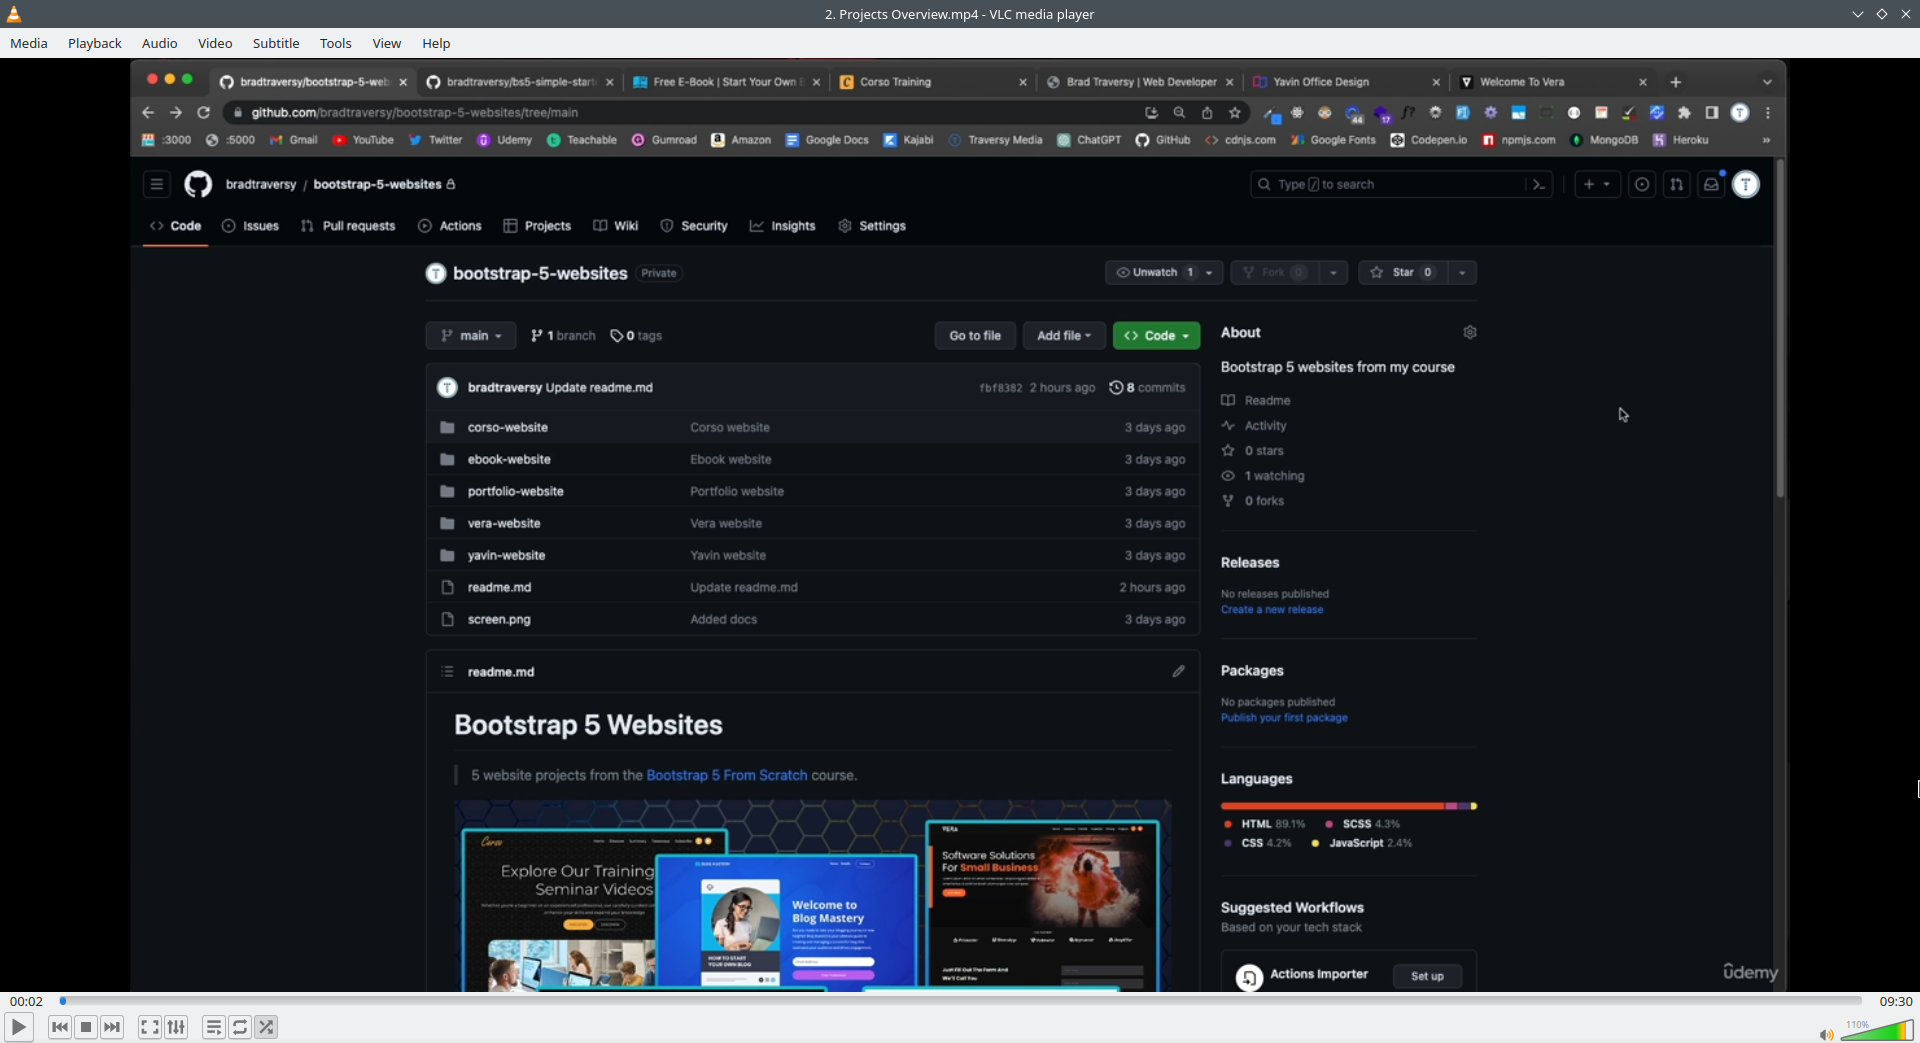Open the 8 commits history
1920x1043 pixels.
1147,388
